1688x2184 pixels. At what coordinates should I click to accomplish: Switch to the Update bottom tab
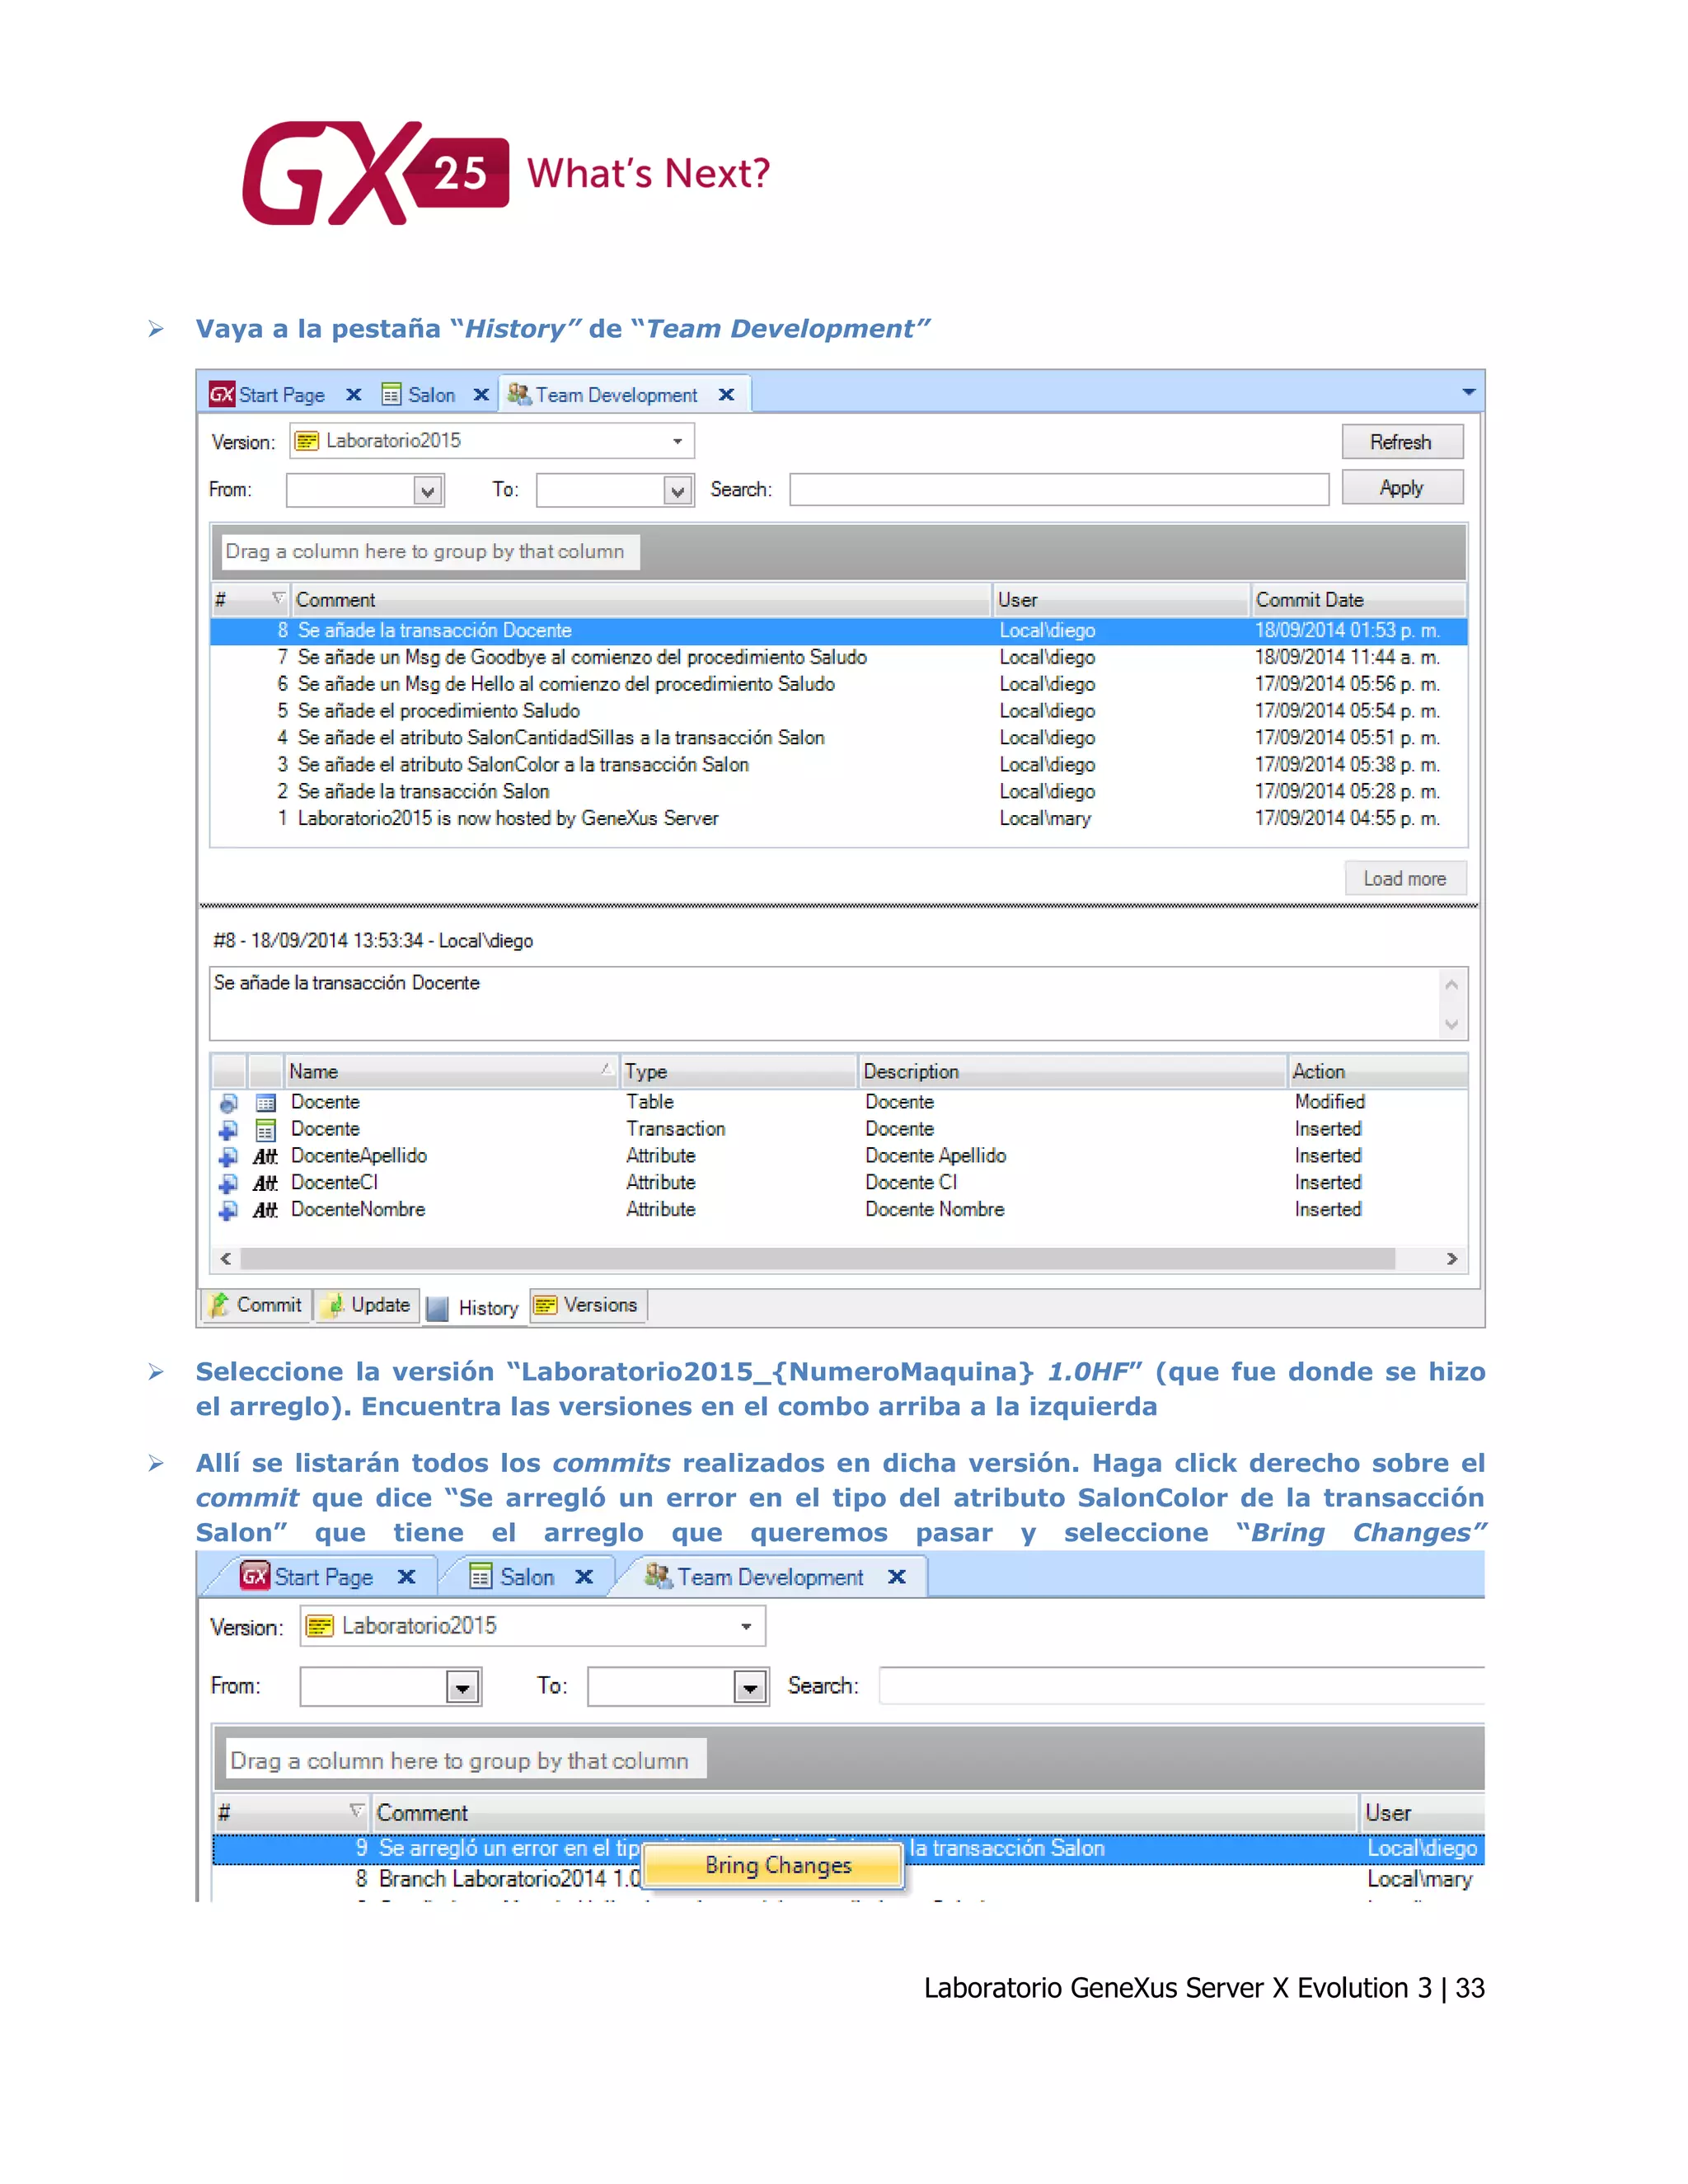[368, 1306]
